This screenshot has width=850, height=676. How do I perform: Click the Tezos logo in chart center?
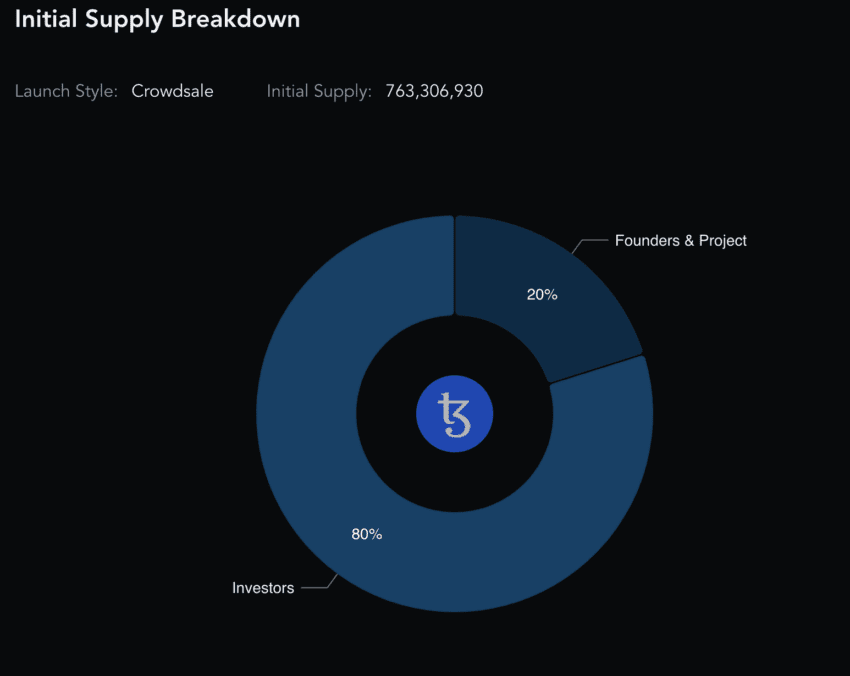tap(454, 414)
